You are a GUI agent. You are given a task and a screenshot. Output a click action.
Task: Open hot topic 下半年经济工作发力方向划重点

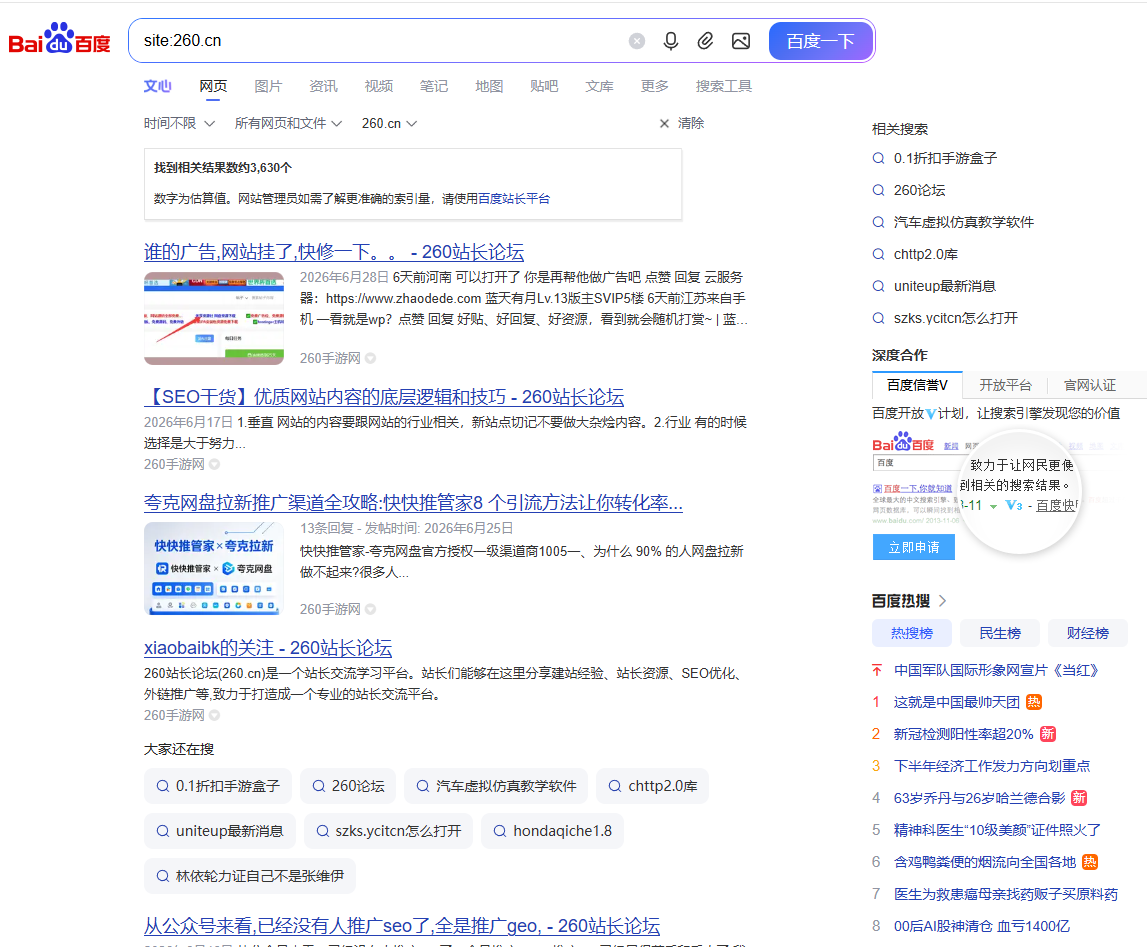tap(992, 766)
